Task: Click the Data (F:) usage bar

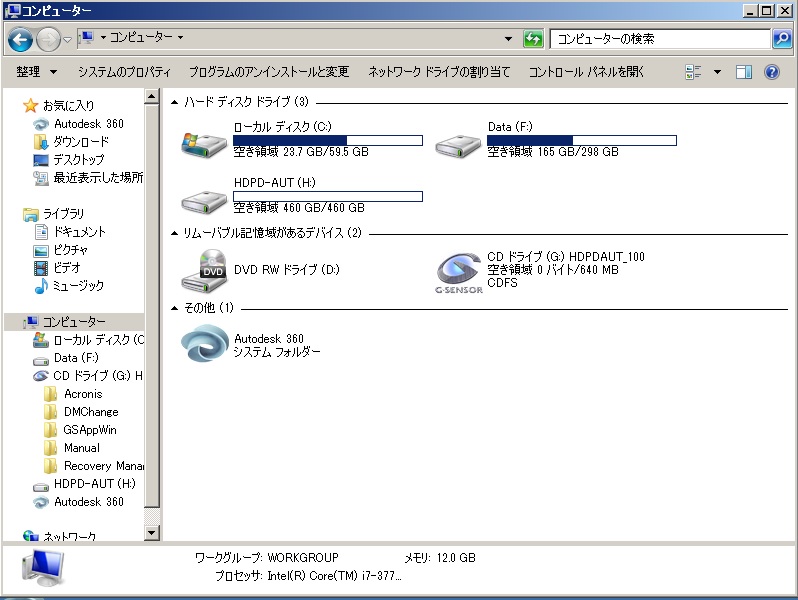Action: pos(582,140)
